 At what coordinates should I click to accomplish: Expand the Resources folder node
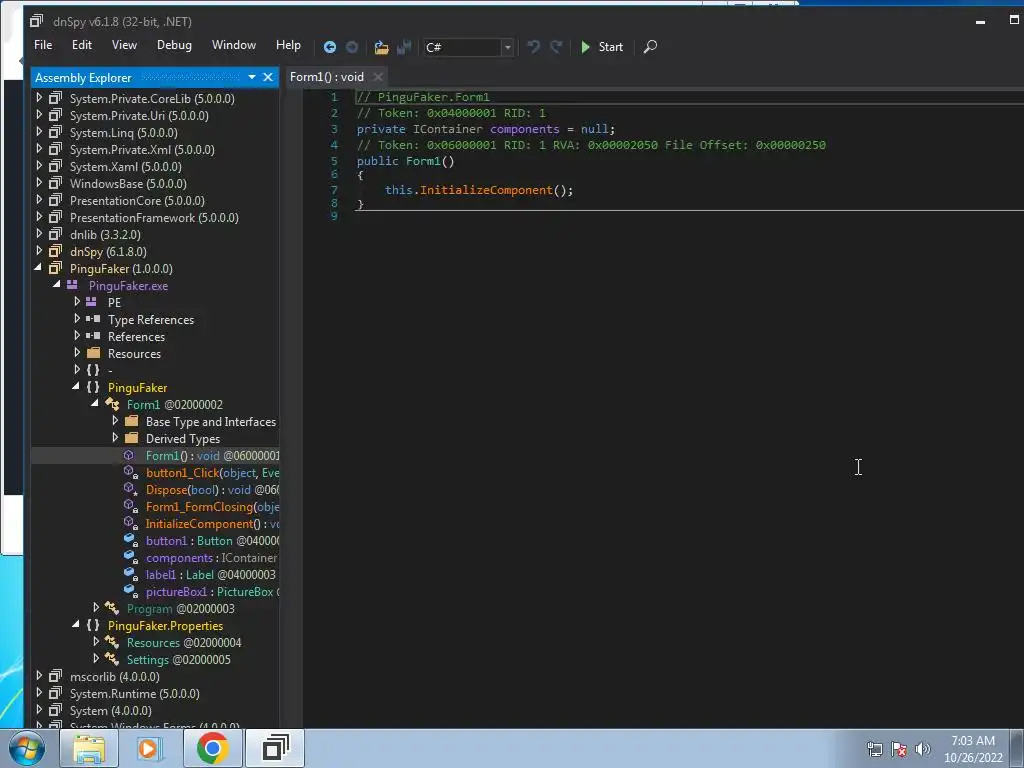(x=77, y=353)
